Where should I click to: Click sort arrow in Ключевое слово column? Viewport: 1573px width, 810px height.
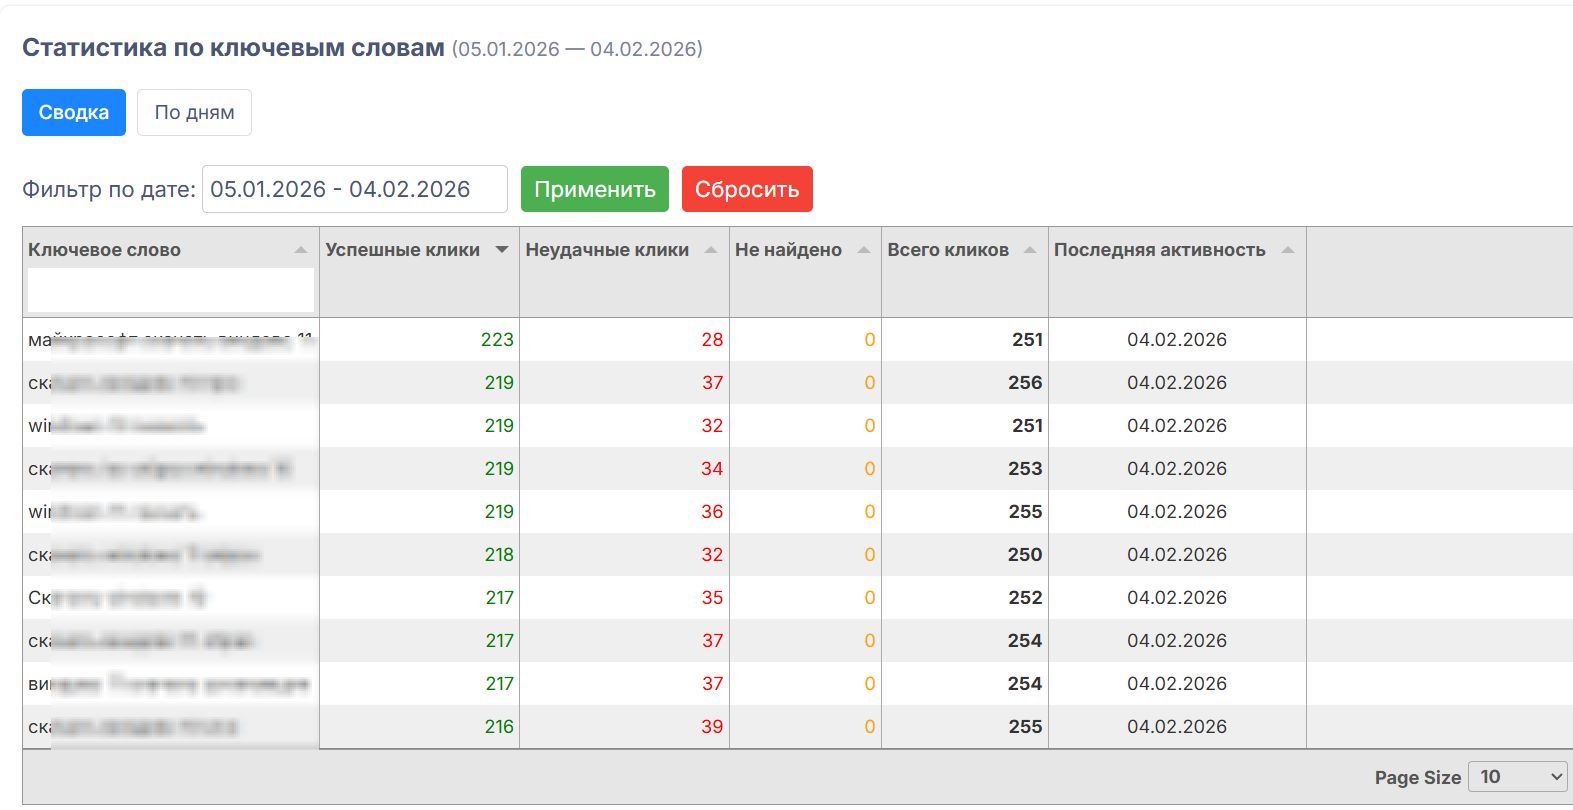pos(301,250)
